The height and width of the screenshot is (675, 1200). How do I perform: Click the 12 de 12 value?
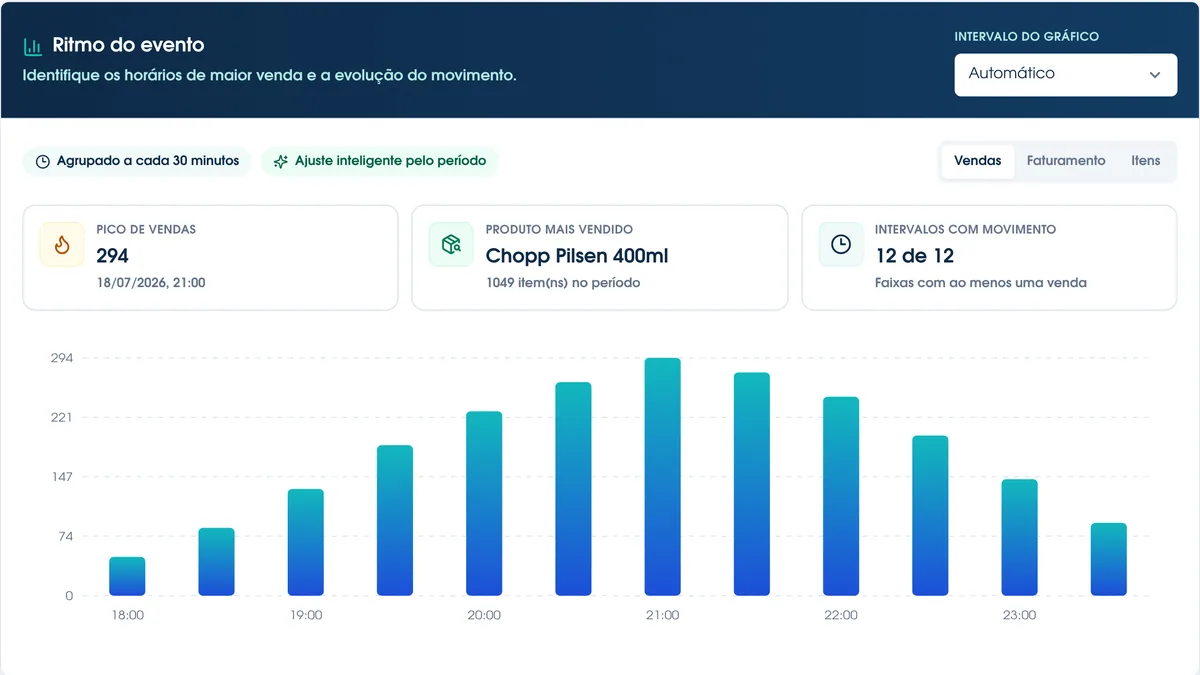click(915, 256)
